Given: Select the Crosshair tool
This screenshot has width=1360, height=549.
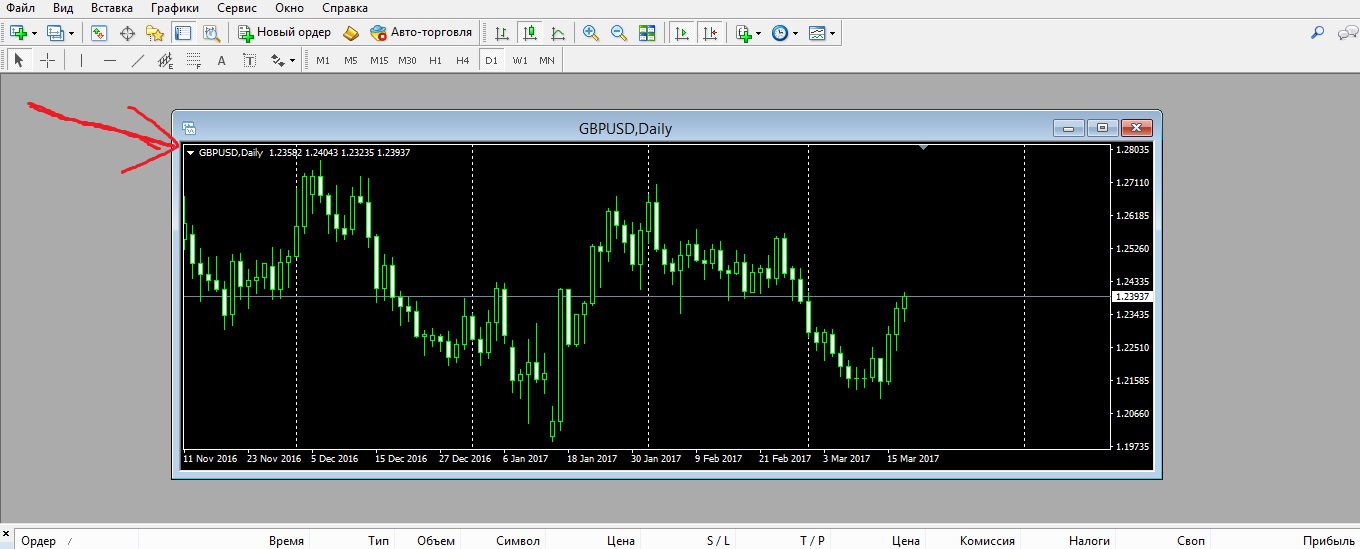Looking at the screenshot, I should click(47, 60).
